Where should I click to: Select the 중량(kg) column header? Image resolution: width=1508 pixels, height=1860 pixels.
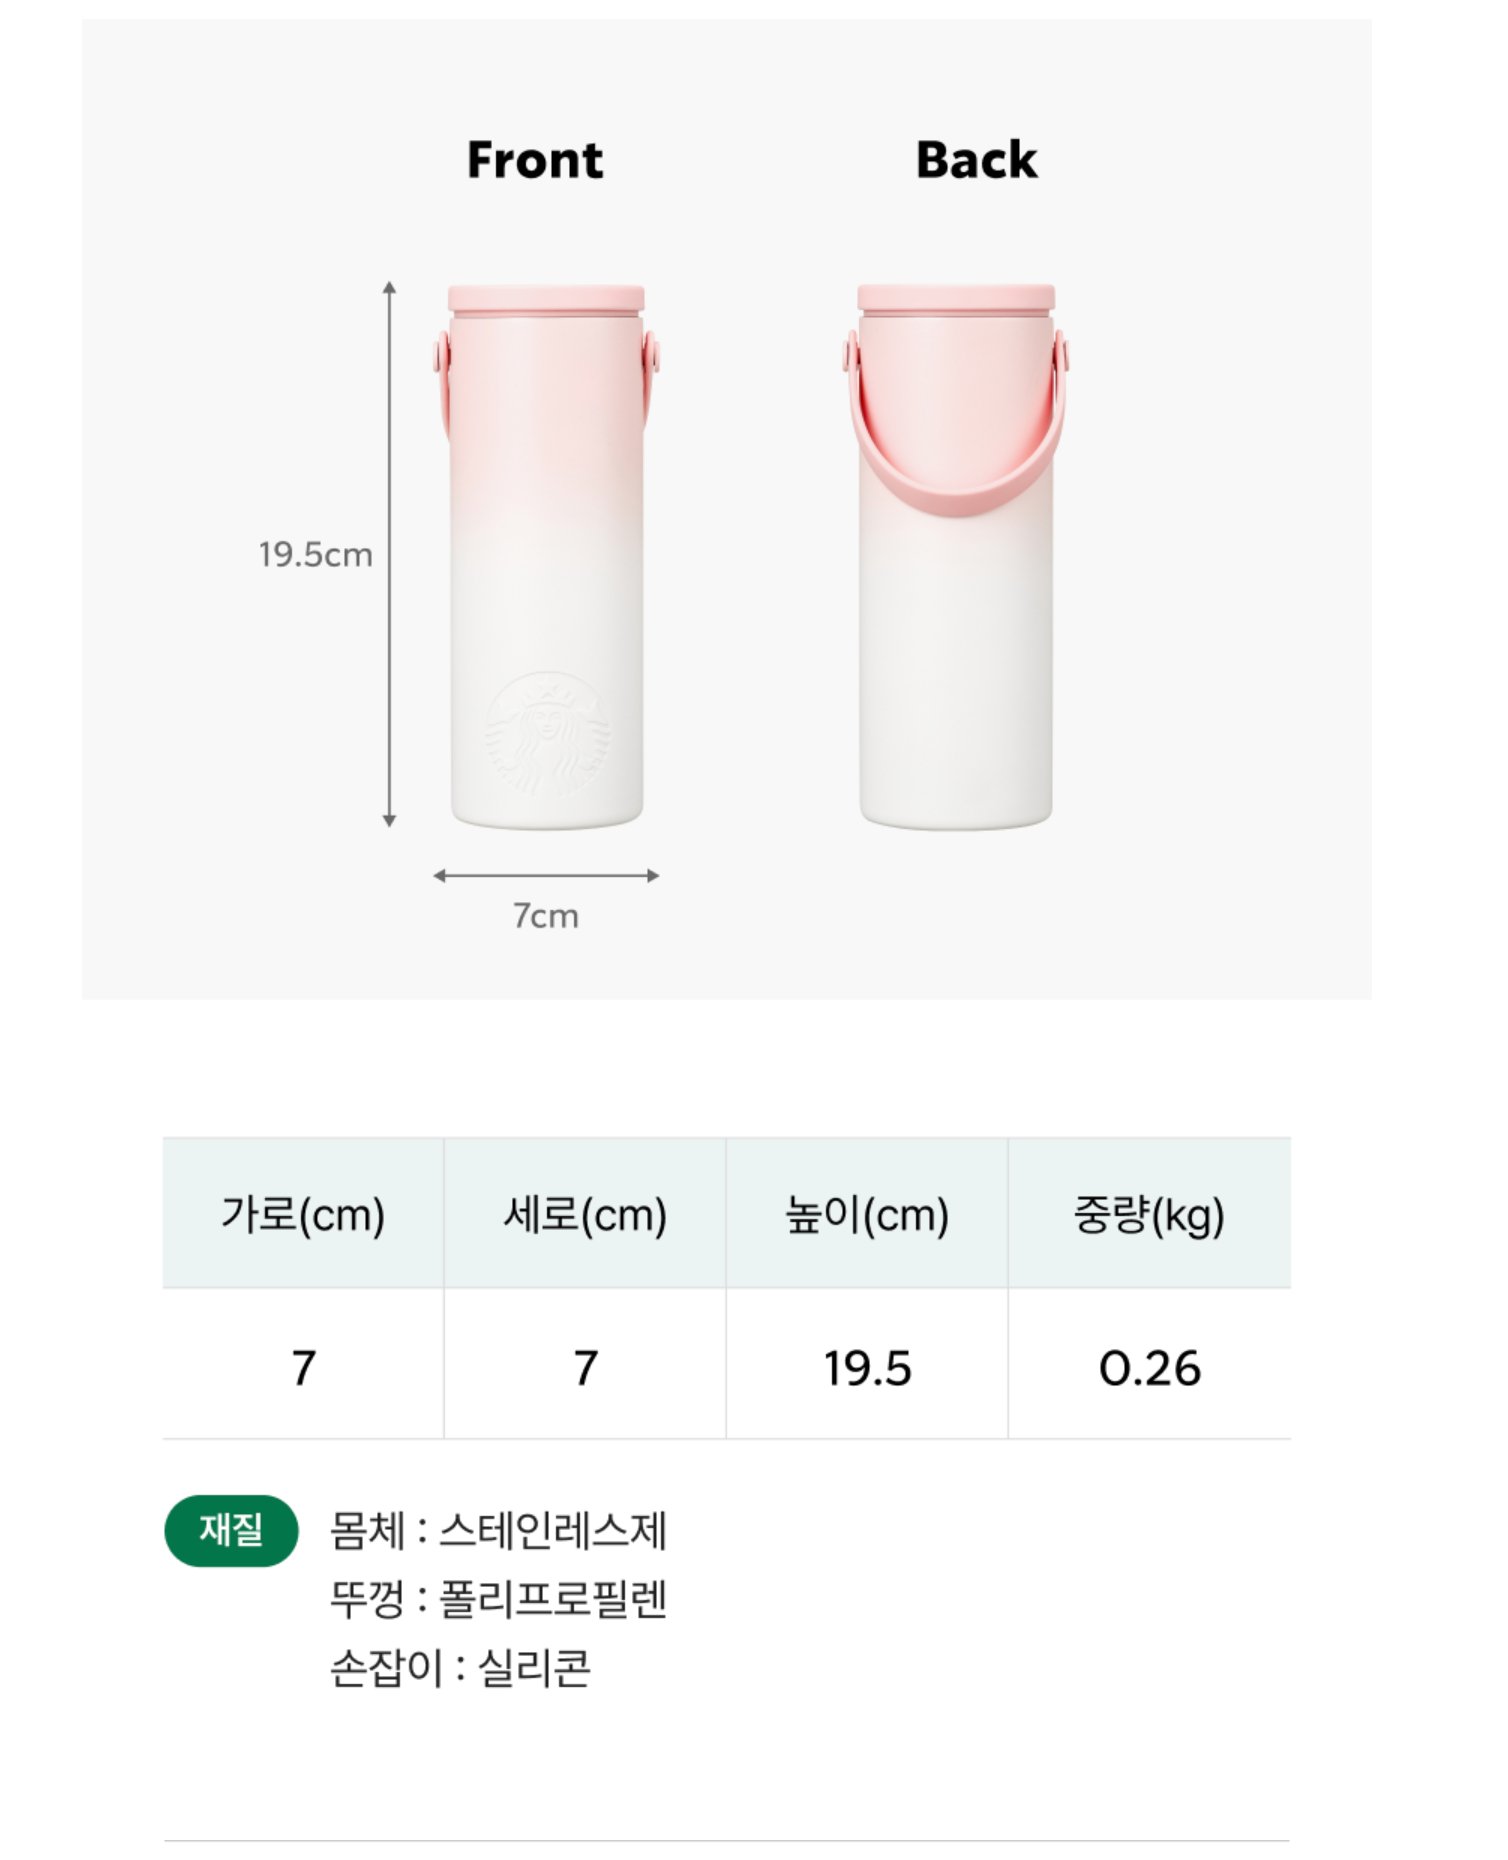(x=1150, y=1213)
